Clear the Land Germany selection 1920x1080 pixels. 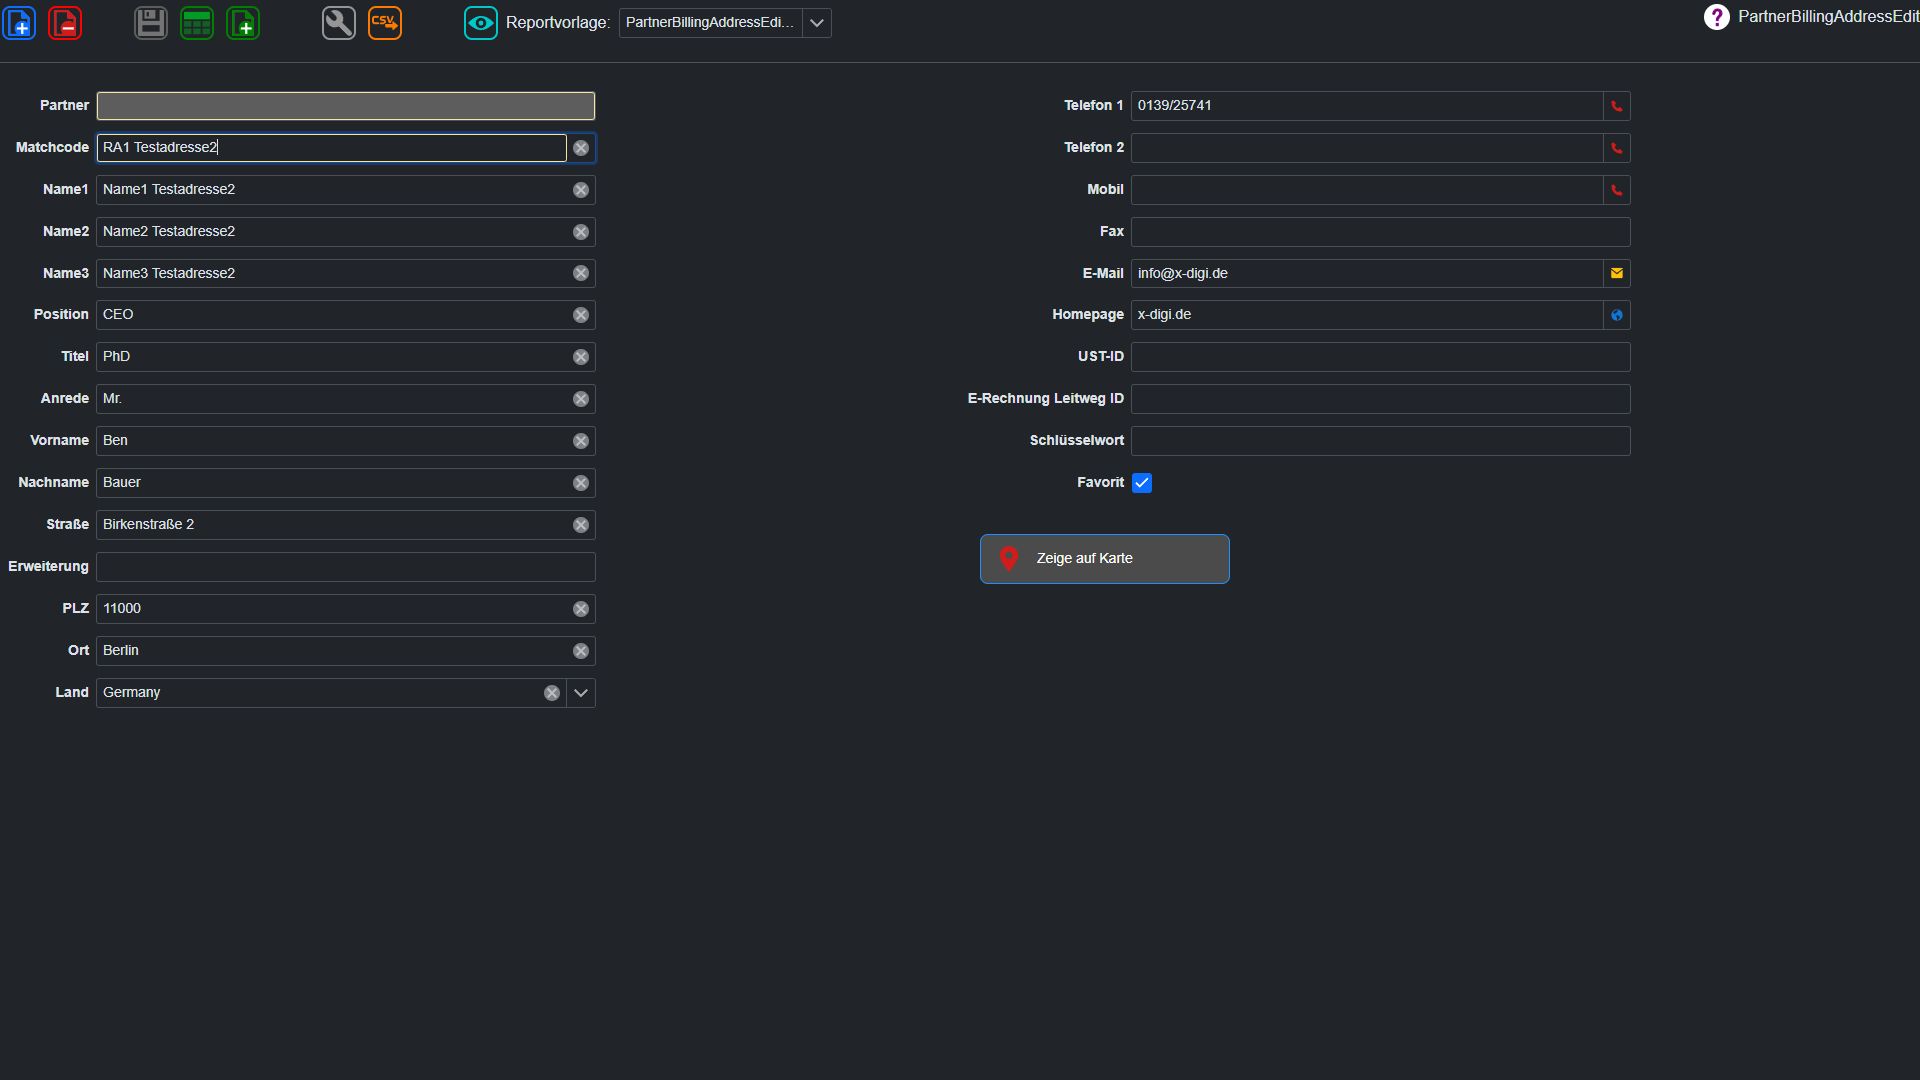pyautogui.click(x=552, y=693)
